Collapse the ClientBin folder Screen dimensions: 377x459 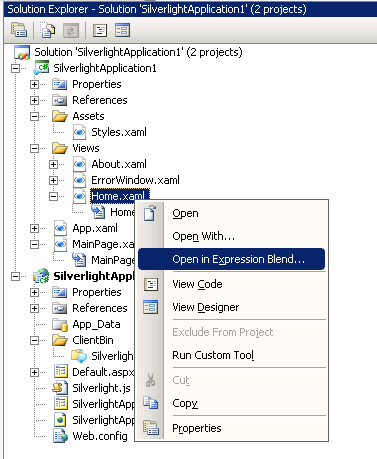tap(34, 340)
